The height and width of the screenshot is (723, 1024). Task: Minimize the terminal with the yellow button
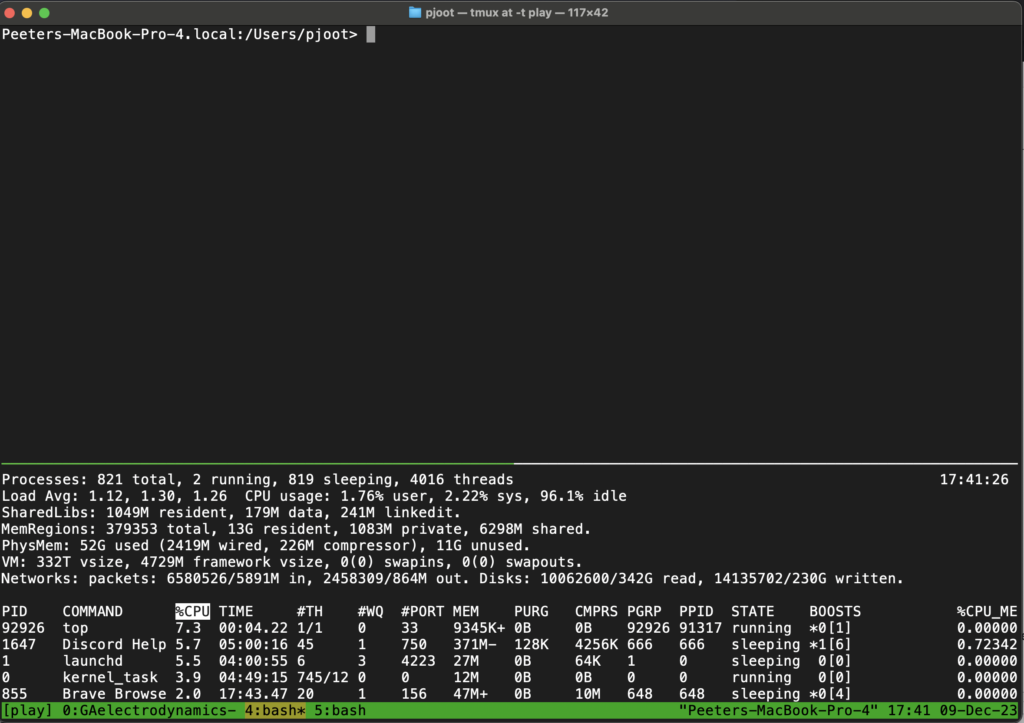pos(27,12)
